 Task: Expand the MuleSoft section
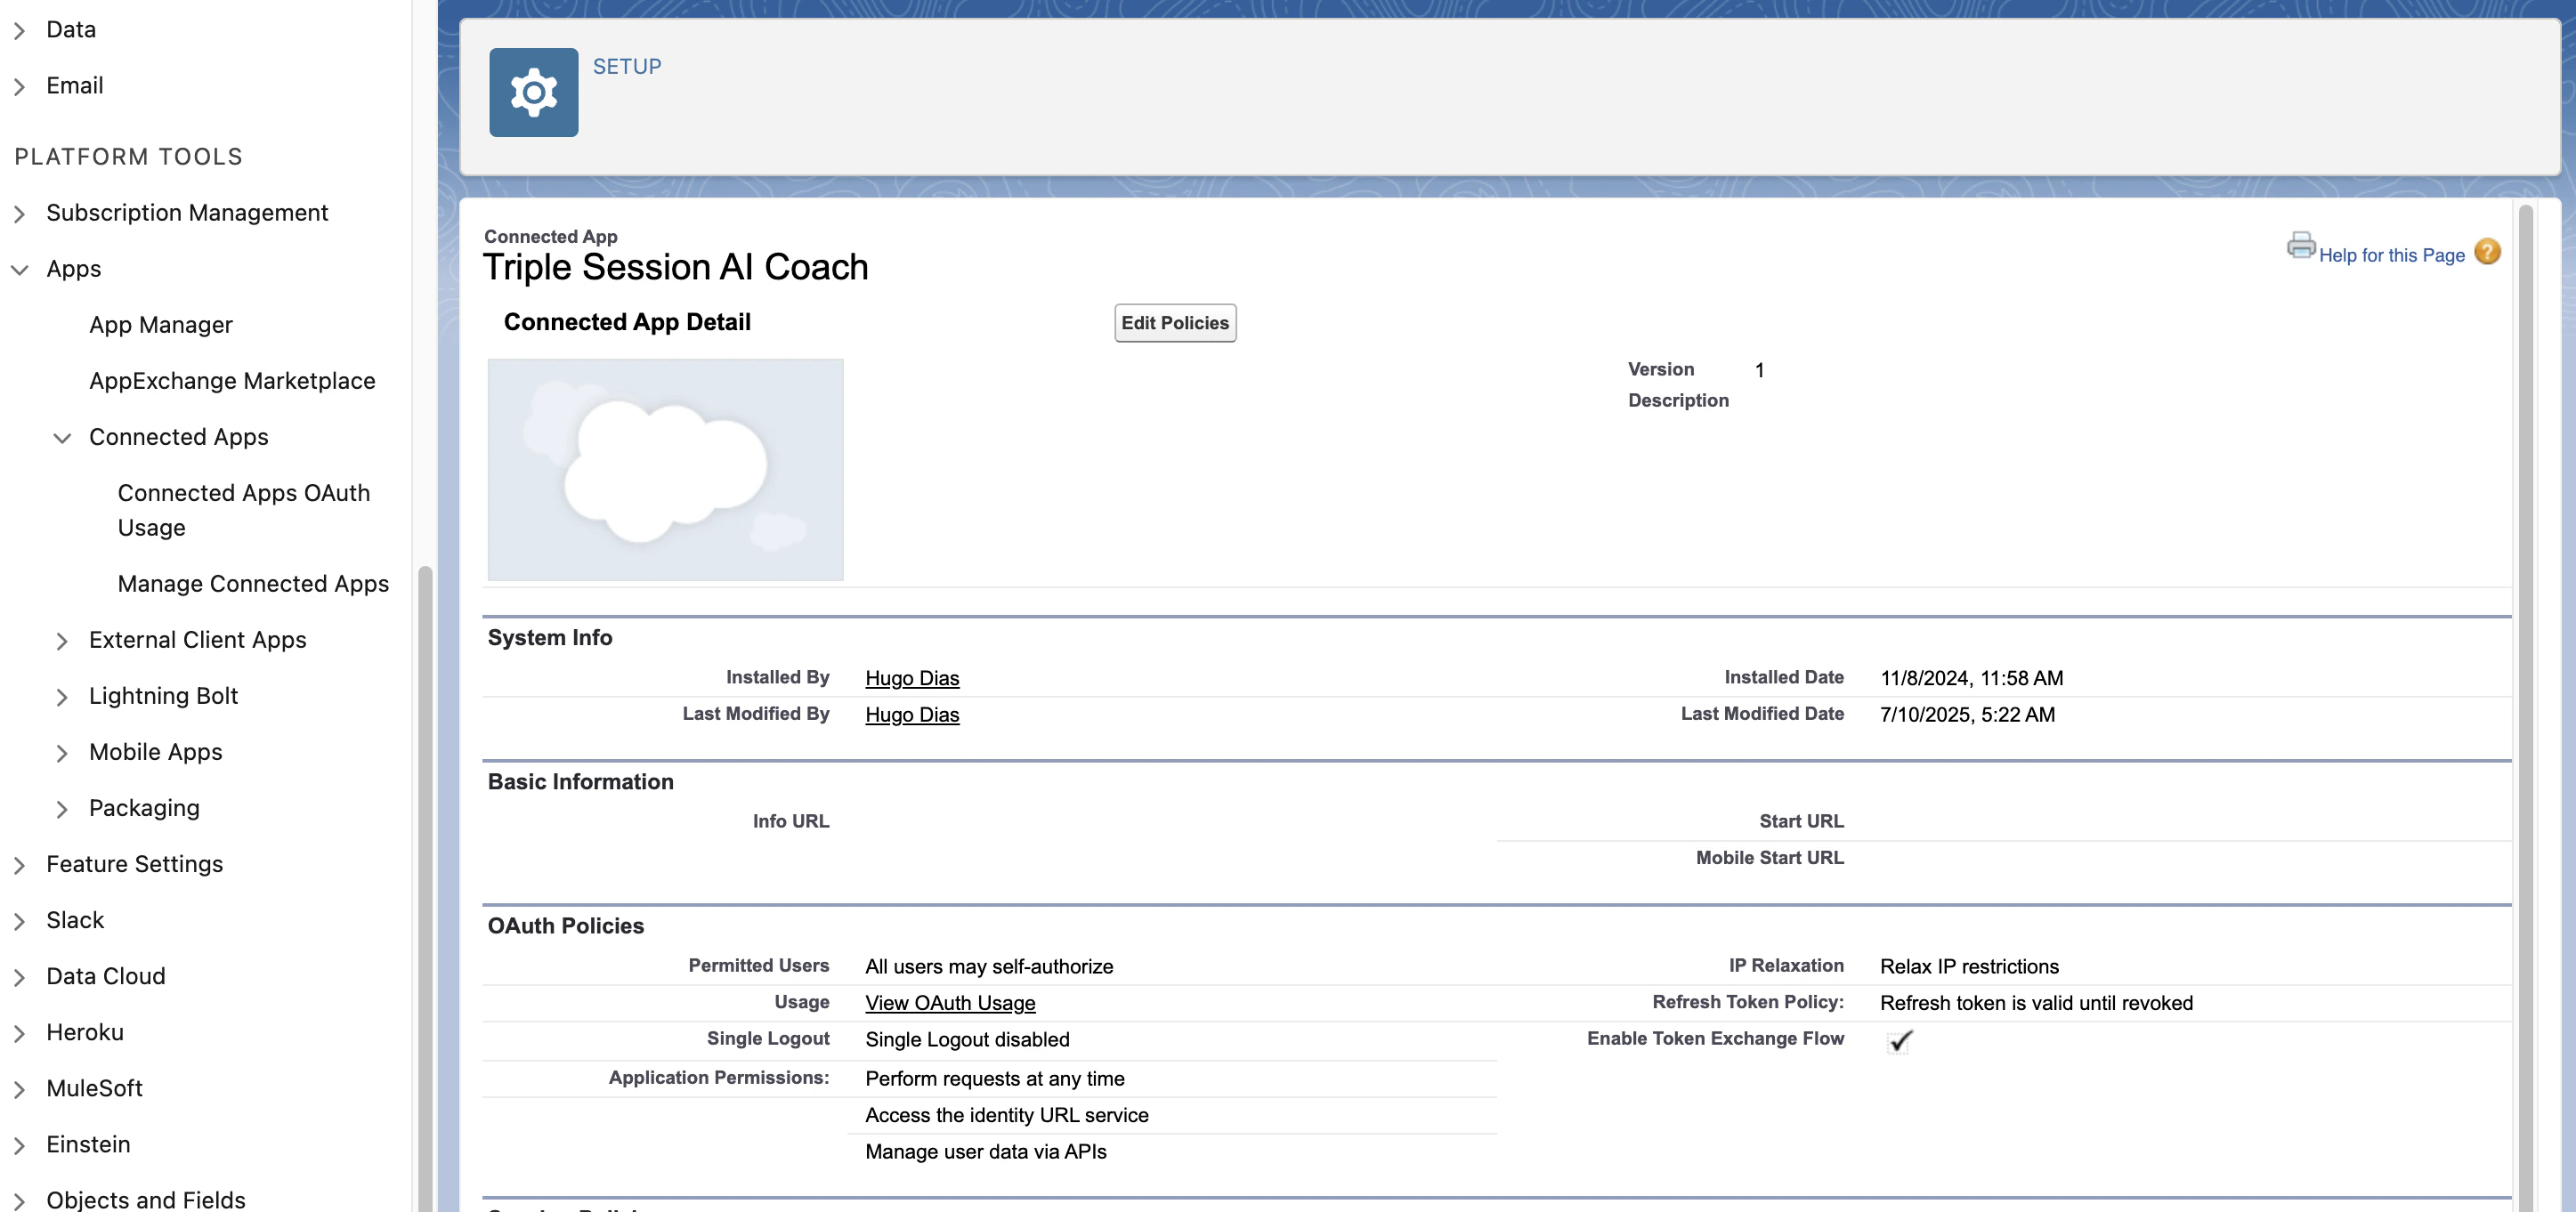pos(19,1088)
